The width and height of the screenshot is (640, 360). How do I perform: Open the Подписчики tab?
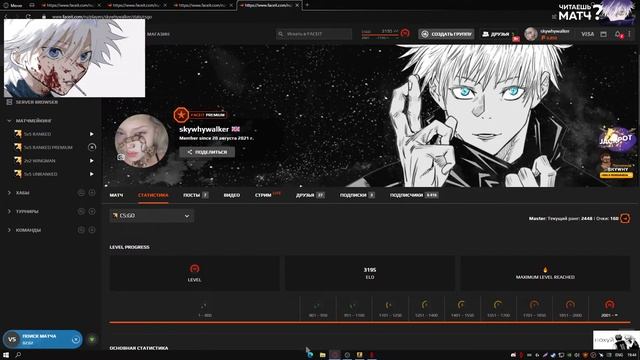[414, 195]
